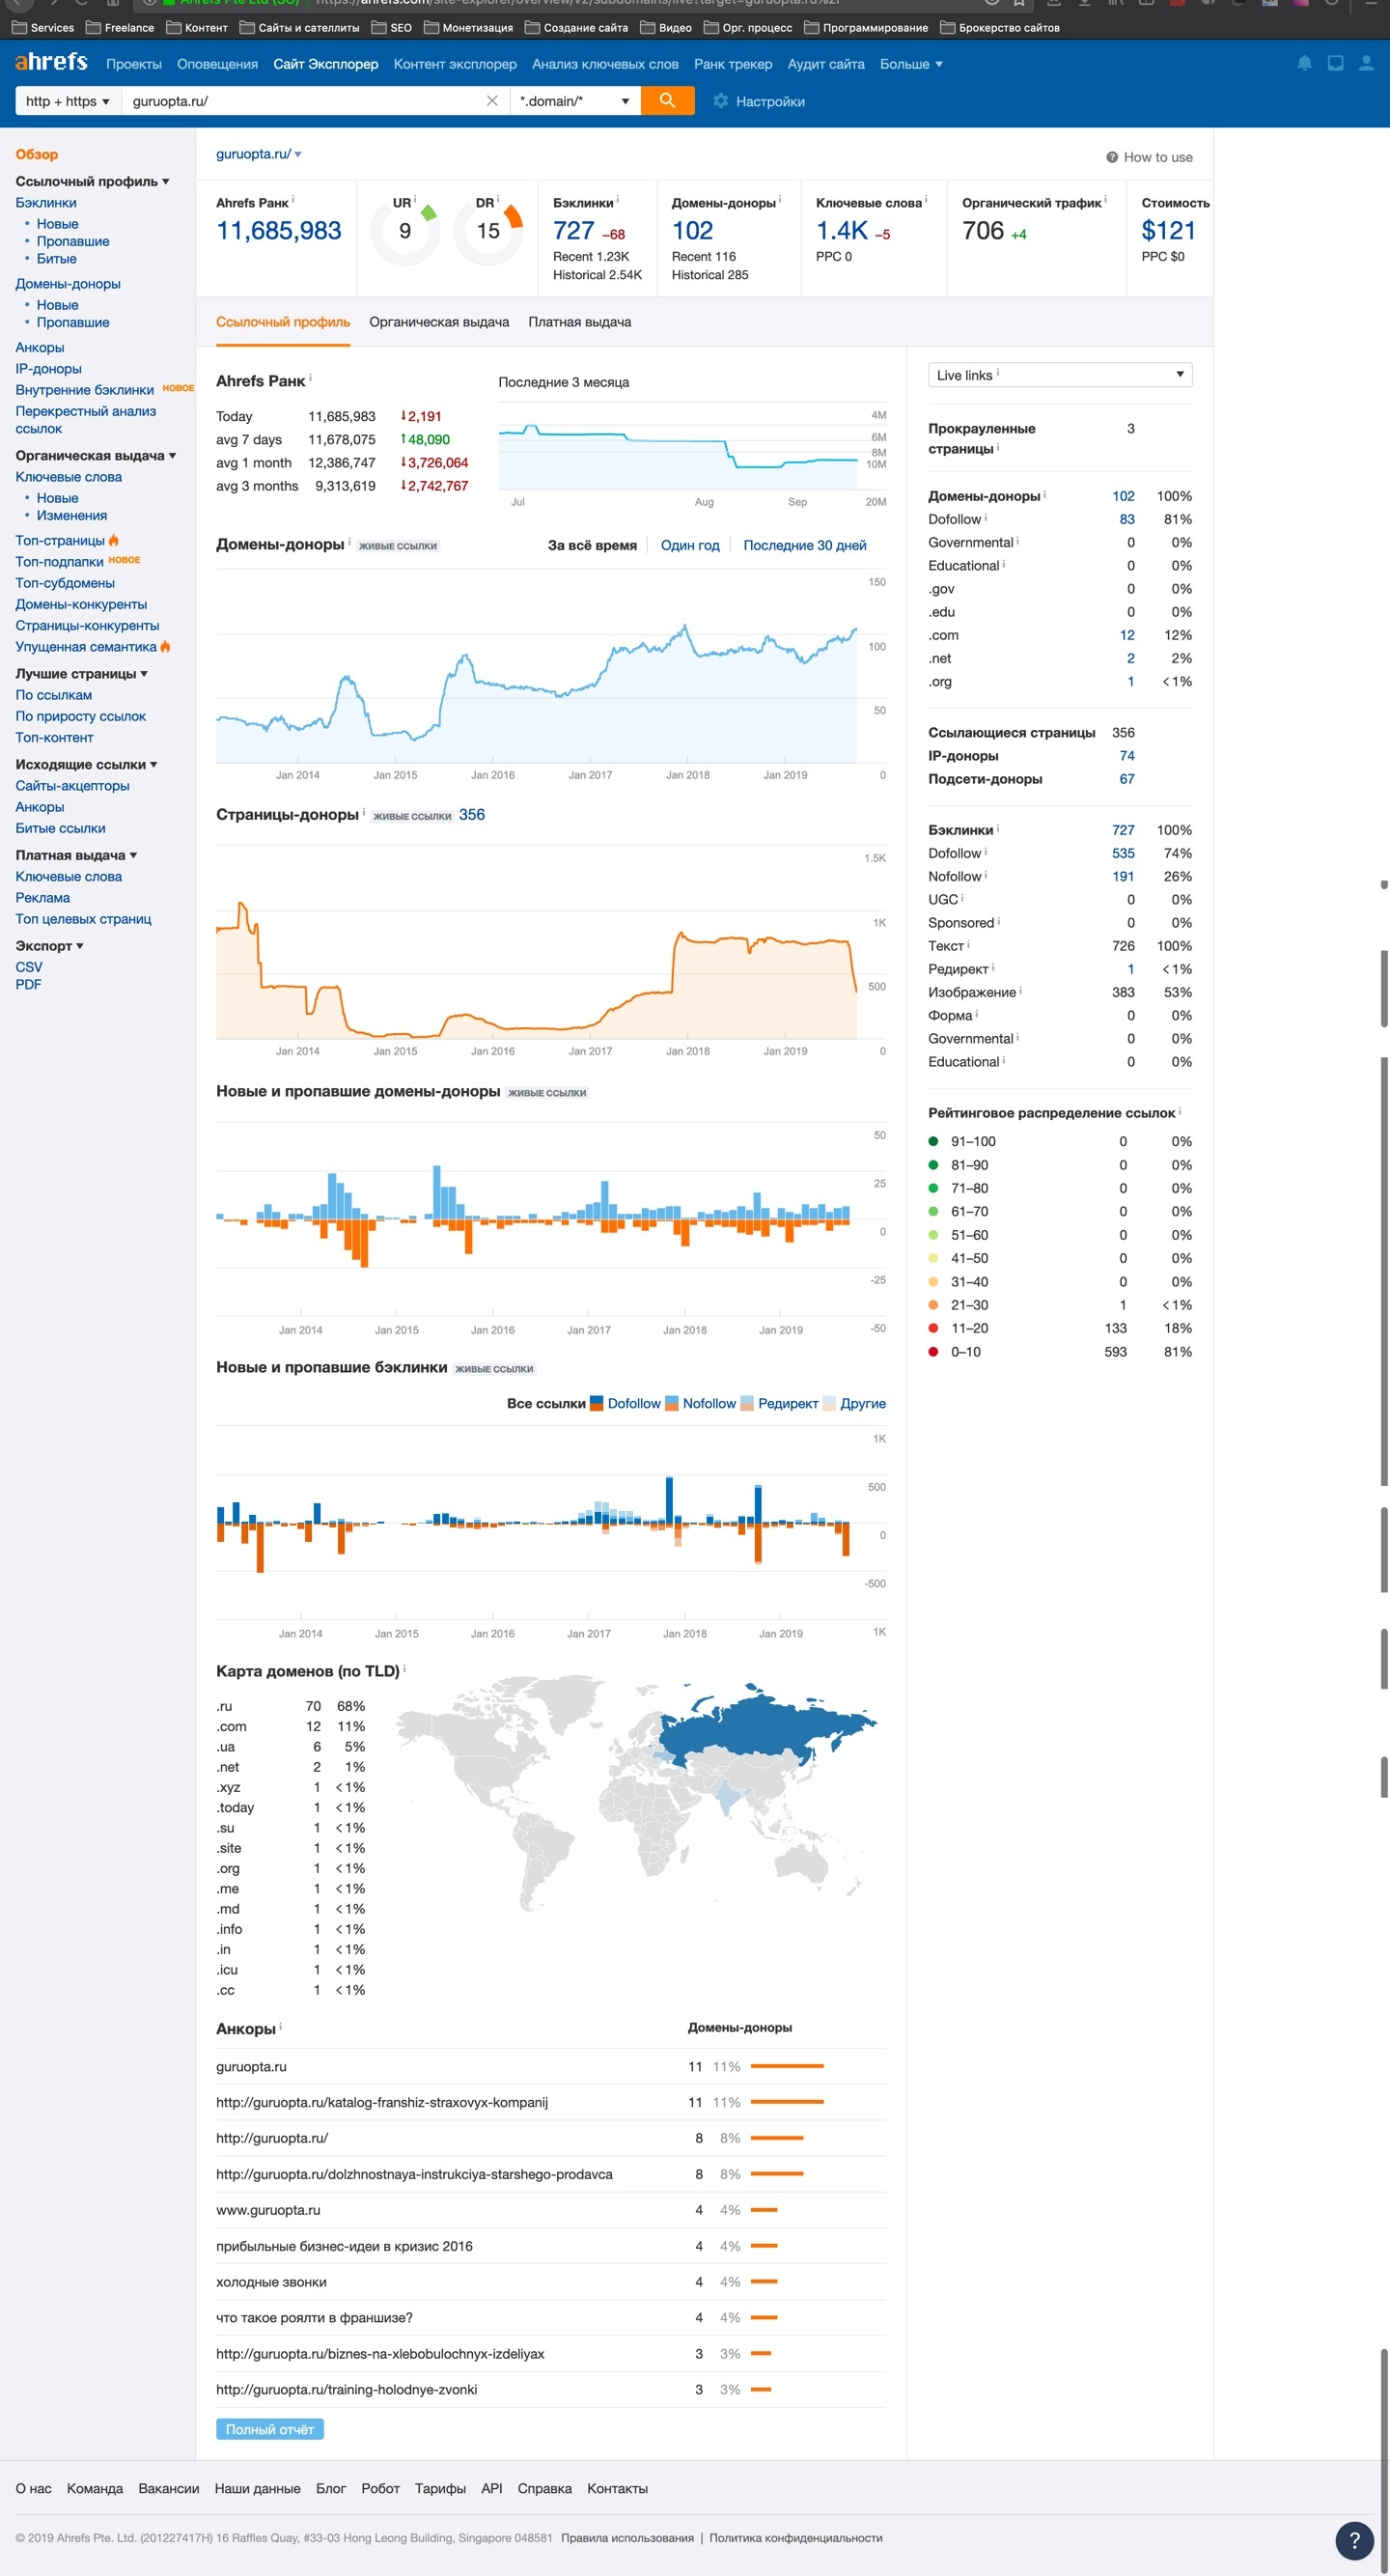
Task: Click the ahrefs logo
Action: tap(51, 62)
